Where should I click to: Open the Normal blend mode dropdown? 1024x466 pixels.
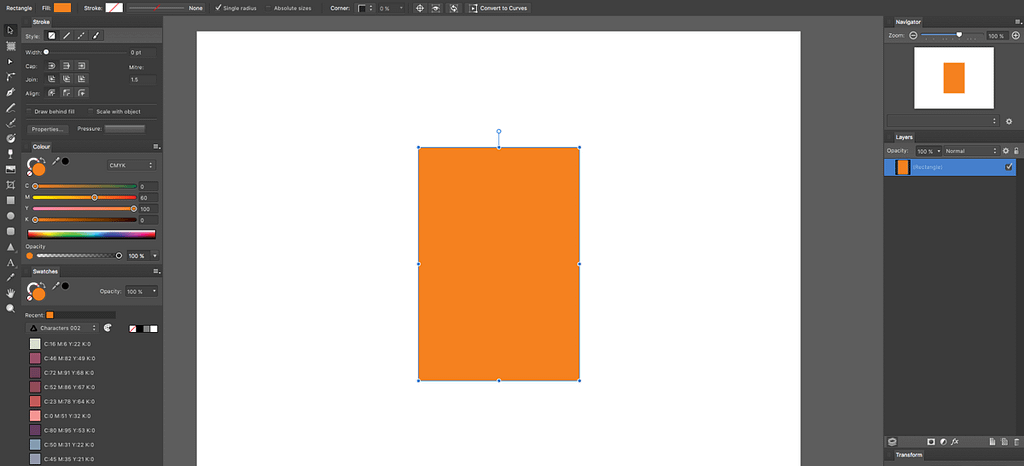[970, 151]
